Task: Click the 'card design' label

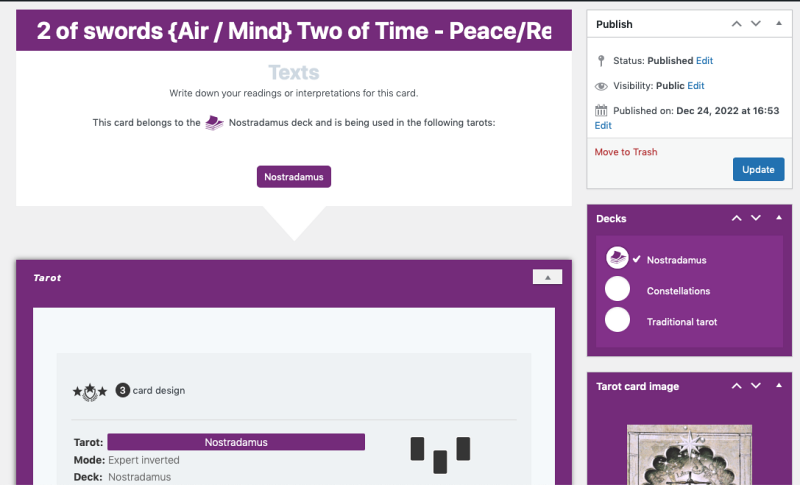Action: click(159, 391)
